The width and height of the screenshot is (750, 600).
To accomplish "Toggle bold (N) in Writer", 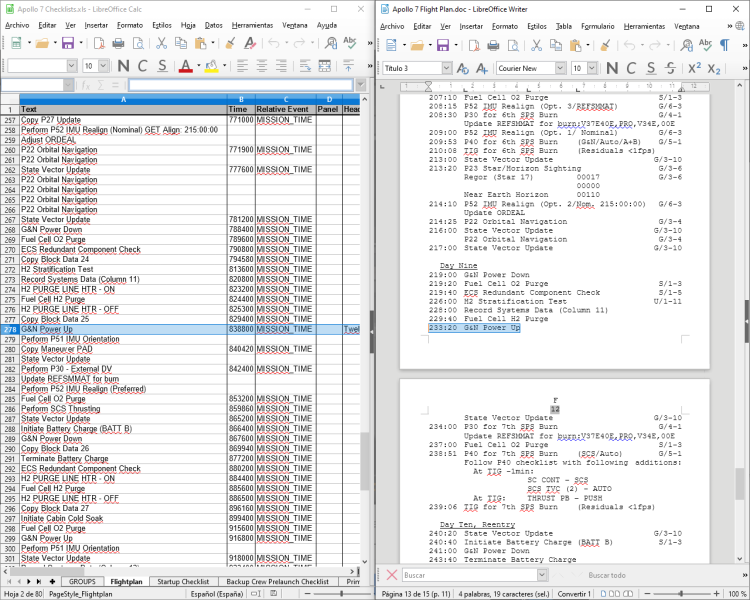I will 612,68.
